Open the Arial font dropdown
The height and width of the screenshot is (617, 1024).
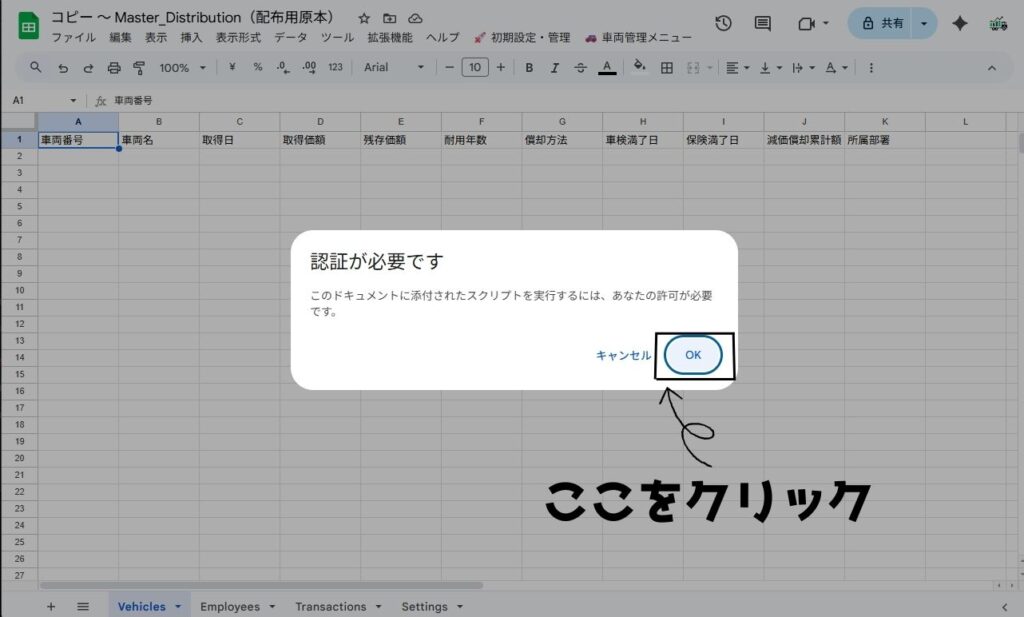[x=394, y=68]
